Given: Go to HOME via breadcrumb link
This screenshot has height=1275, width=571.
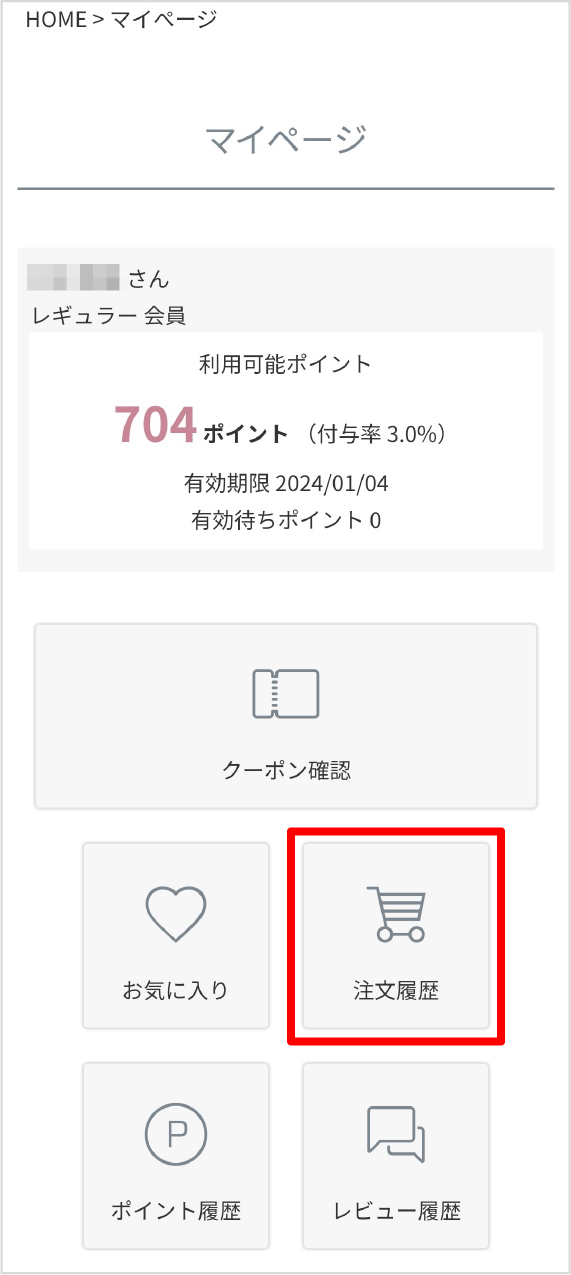Looking at the screenshot, I should click(x=56, y=19).
